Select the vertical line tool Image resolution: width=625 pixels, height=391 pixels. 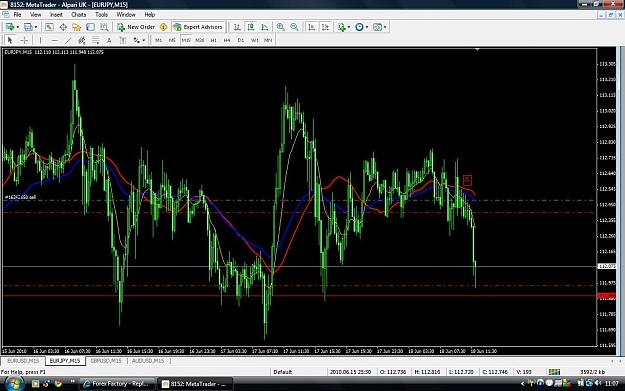40,40
